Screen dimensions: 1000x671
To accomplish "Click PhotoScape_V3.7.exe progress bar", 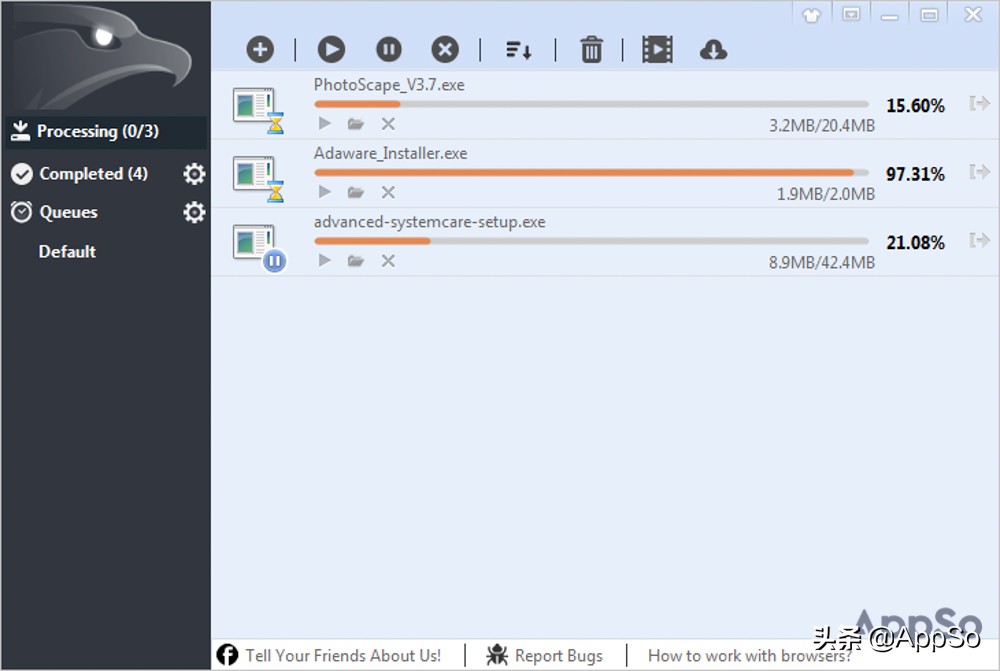I will (591, 103).
